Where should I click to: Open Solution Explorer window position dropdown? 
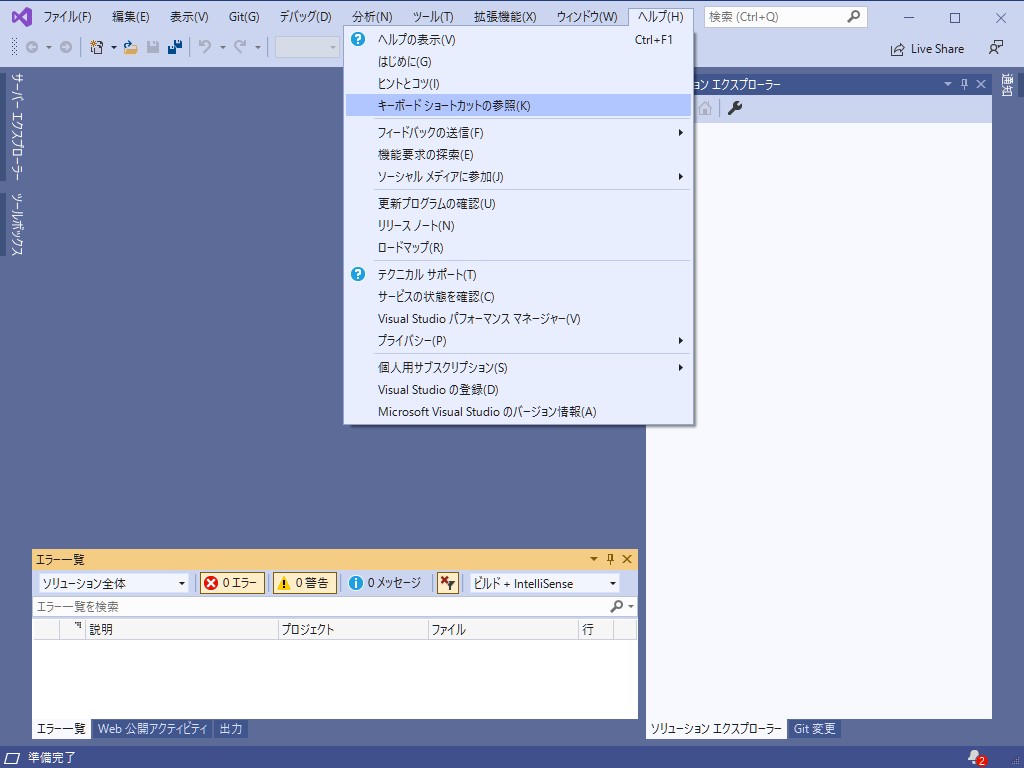[948, 84]
